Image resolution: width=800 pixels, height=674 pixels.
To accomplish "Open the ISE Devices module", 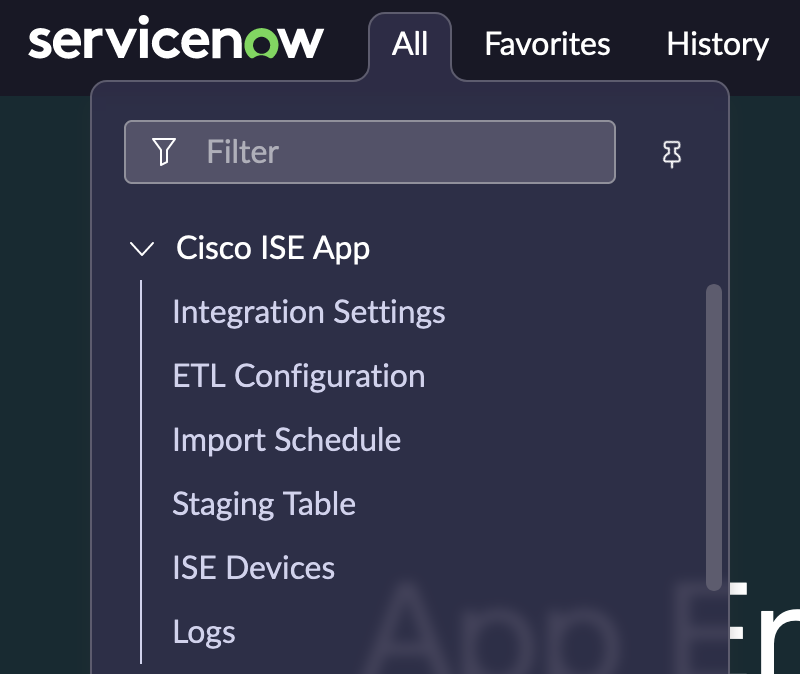I will [254, 568].
